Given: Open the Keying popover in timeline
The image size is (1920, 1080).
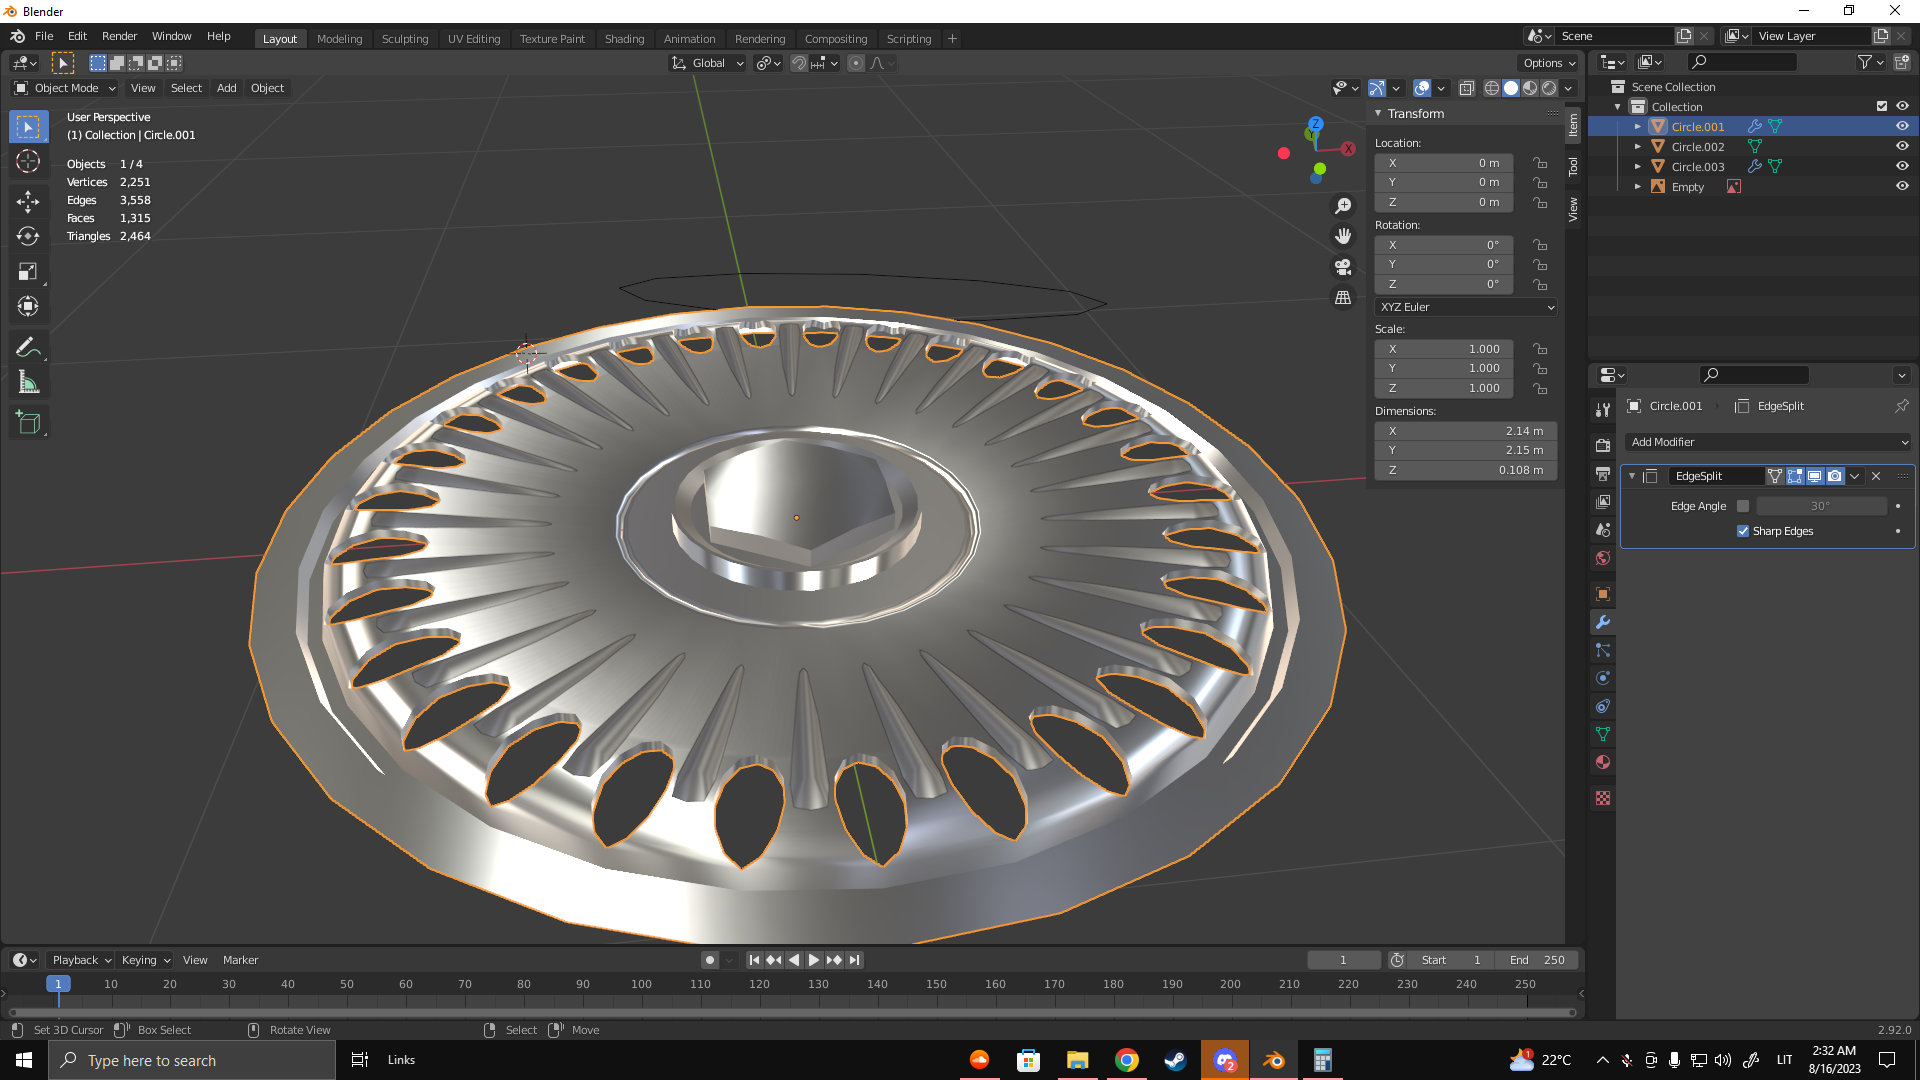Looking at the screenshot, I should [145, 960].
